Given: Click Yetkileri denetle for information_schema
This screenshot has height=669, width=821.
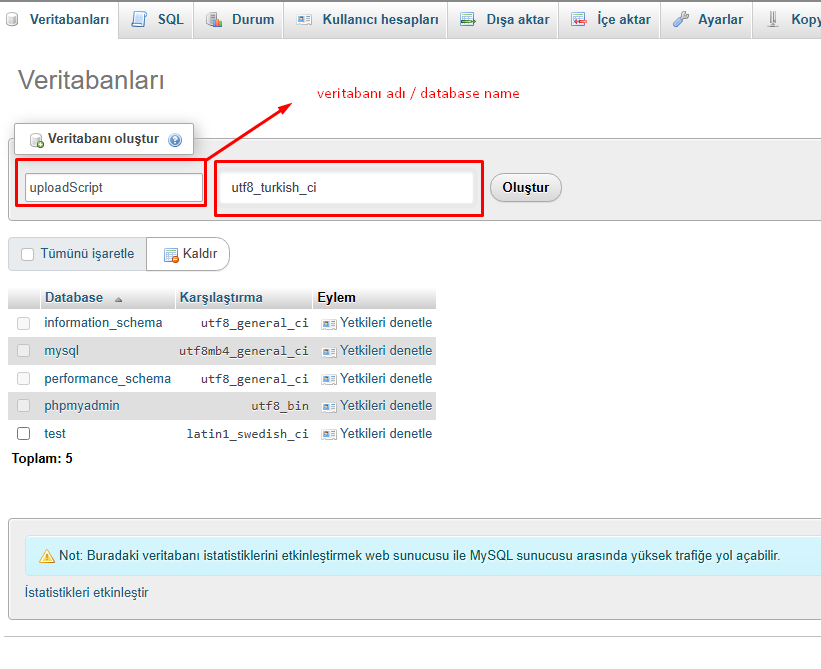Looking at the screenshot, I should click(386, 322).
